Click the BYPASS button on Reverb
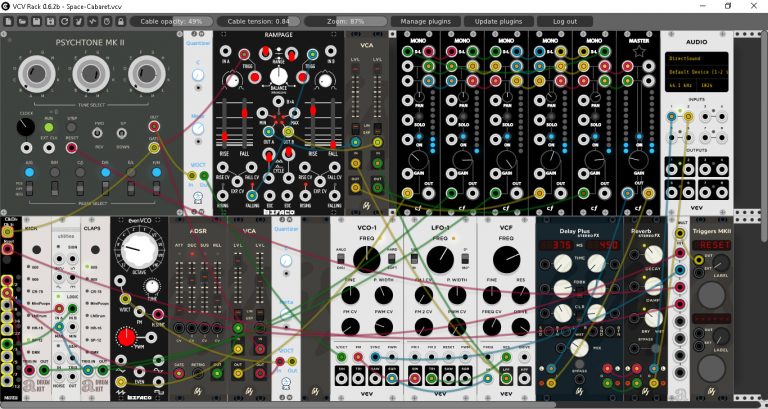The image size is (768, 409). (x=654, y=348)
